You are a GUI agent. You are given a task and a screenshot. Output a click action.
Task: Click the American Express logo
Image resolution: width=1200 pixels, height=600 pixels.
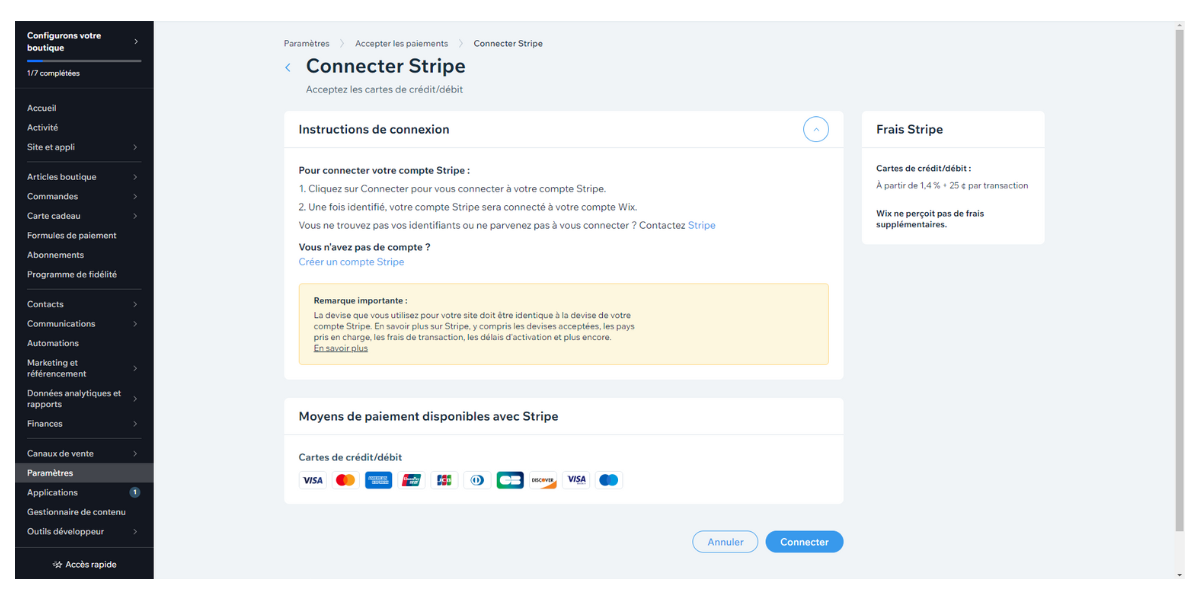[378, 480]
